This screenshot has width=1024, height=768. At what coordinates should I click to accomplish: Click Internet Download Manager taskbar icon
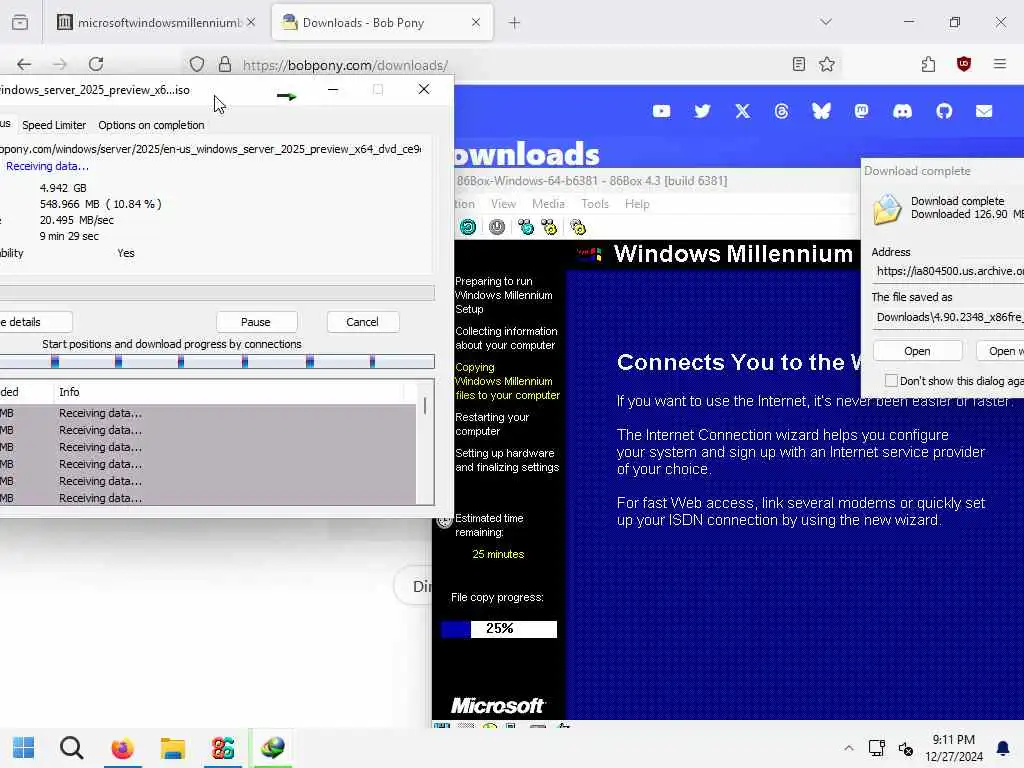click(272, 748)
